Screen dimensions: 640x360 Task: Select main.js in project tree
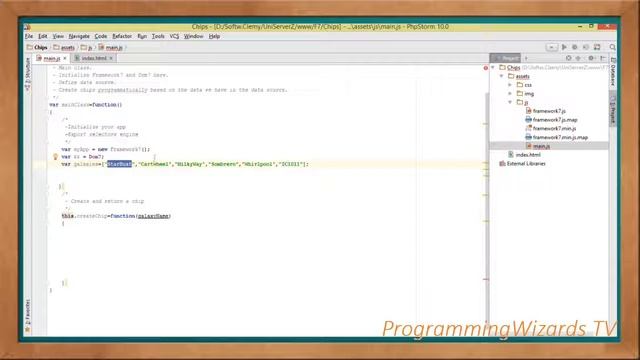pyautogui.click(x=541, y=146)
